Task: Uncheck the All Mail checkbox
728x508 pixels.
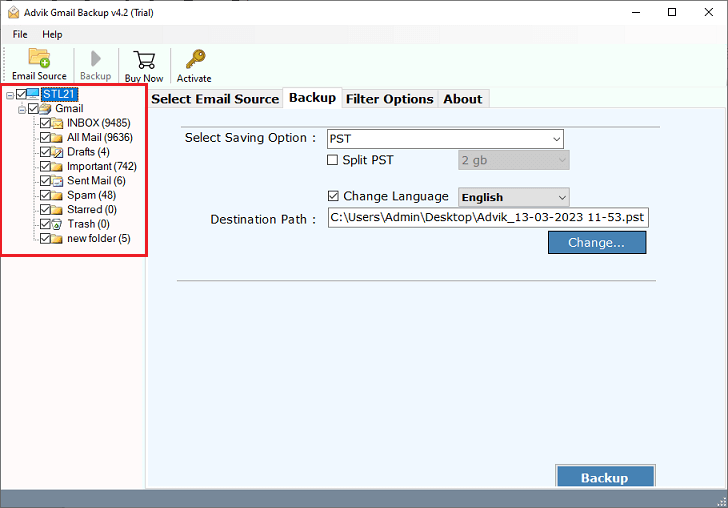Action: pos(45,137)
